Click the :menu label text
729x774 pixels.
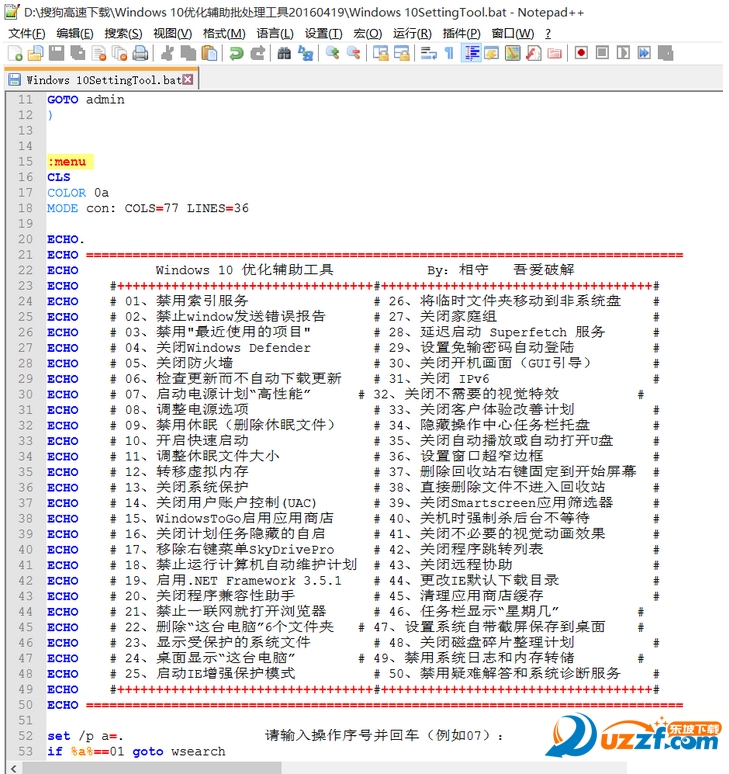coord(67,162)
